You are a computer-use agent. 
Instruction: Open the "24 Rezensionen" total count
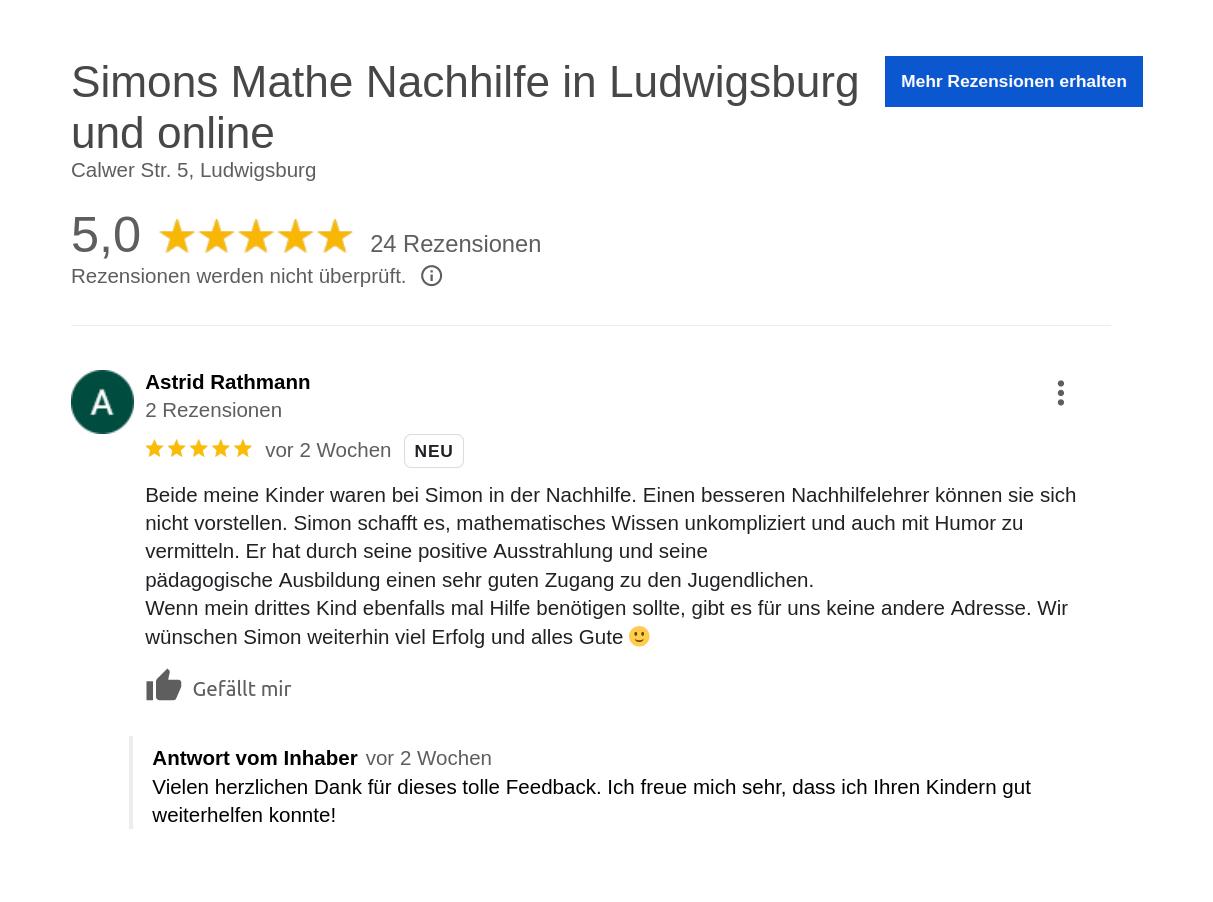coord(455,244)
